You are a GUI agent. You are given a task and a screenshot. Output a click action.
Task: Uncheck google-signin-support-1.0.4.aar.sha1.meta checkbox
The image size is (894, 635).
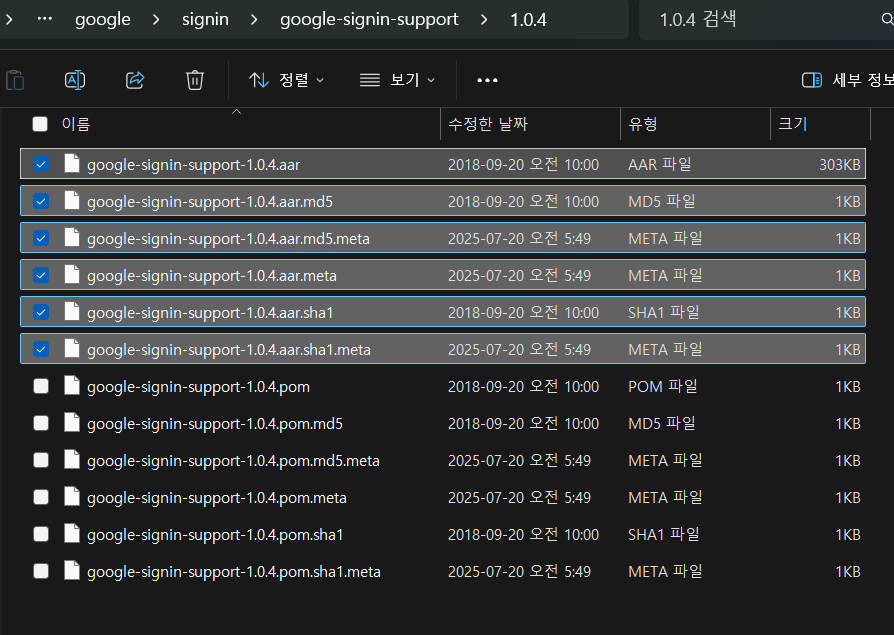tap(40, 349)
